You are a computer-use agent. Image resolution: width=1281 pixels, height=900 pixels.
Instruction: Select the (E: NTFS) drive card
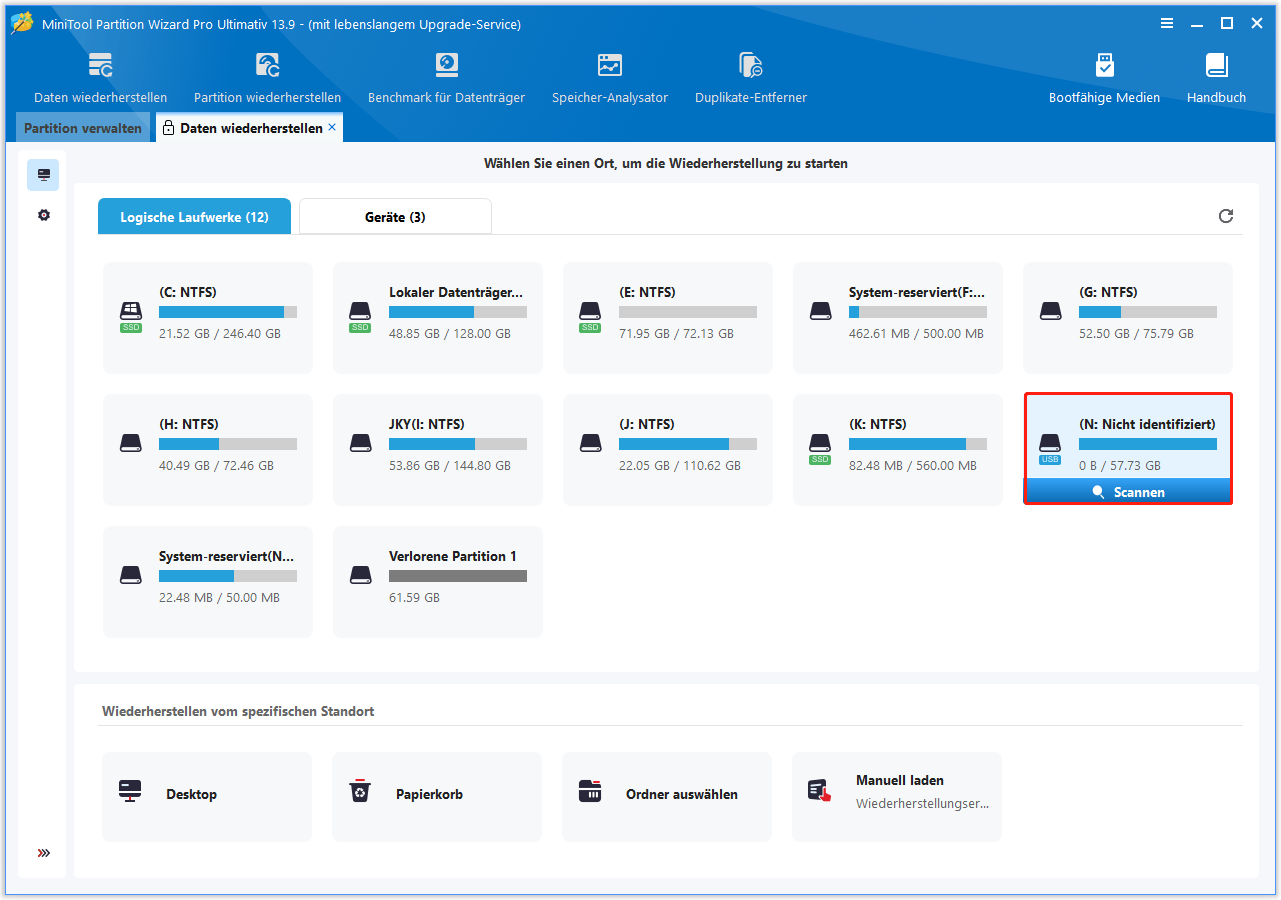point(668,318)
